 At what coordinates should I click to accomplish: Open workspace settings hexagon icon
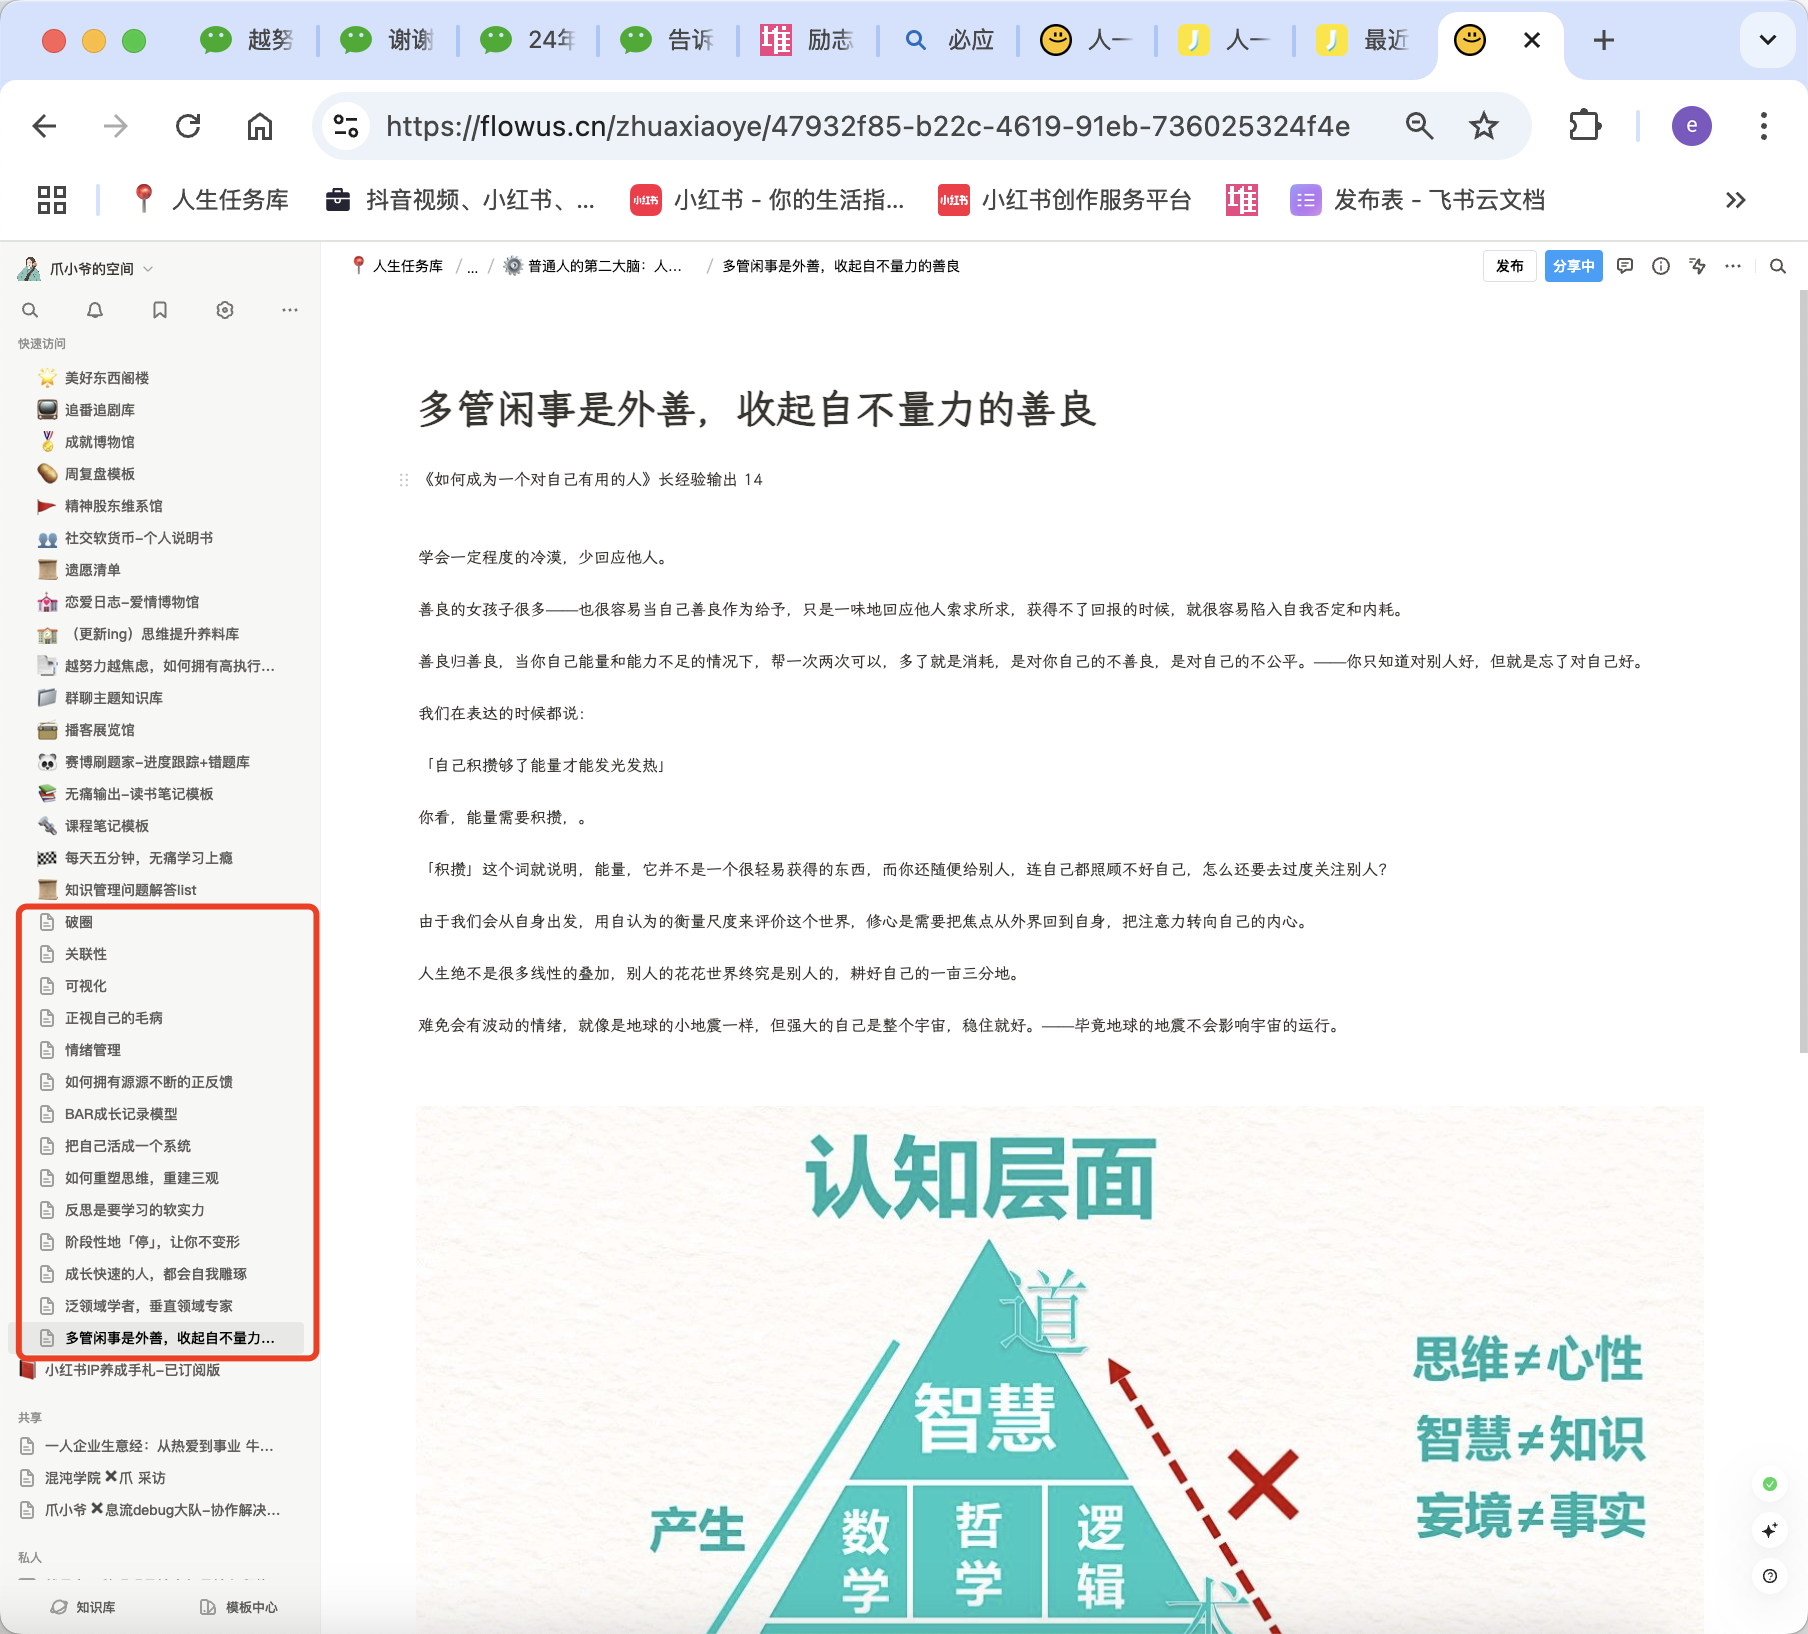point(225,310)
